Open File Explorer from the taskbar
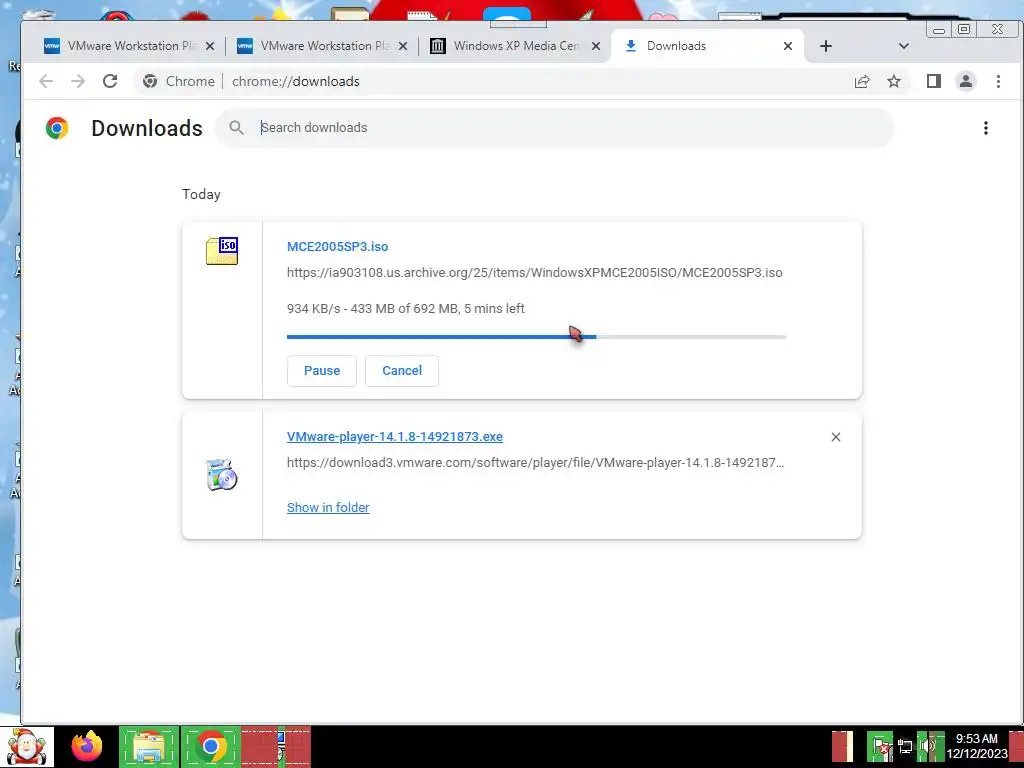Screen dimensions: 1024x768 (x=149, y=746)
